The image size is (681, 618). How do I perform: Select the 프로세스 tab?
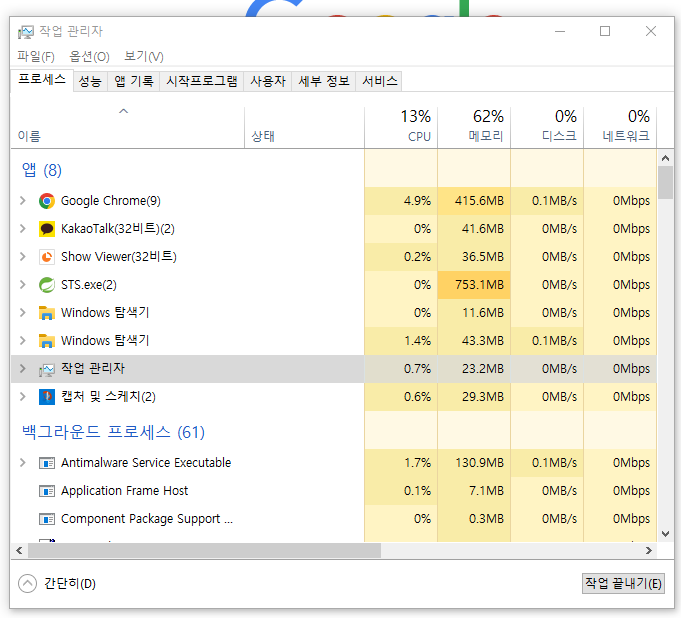42,80
